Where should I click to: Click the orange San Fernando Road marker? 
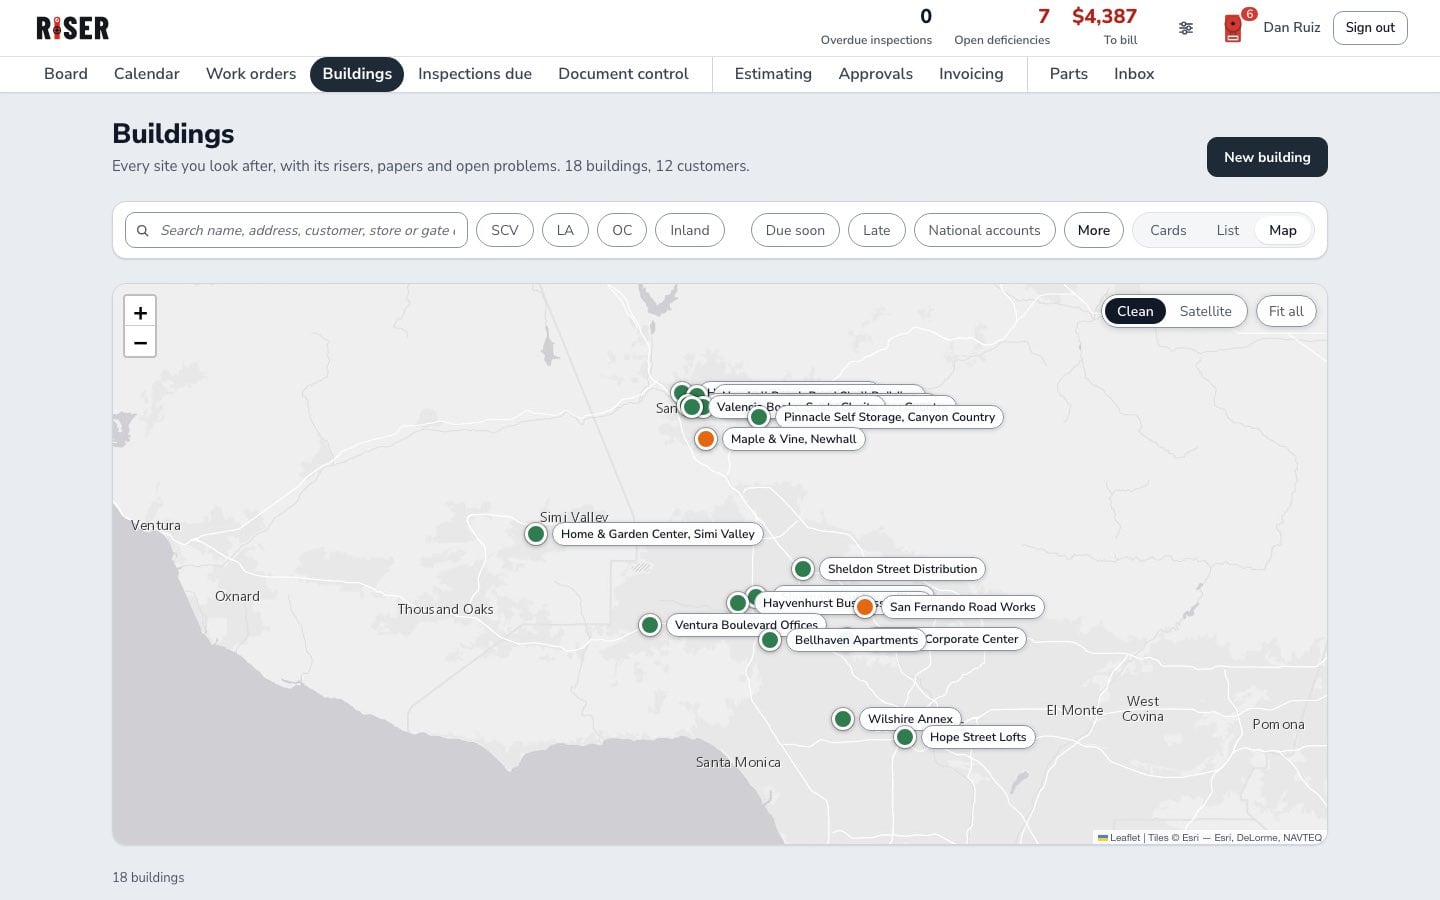pos(865,607)
